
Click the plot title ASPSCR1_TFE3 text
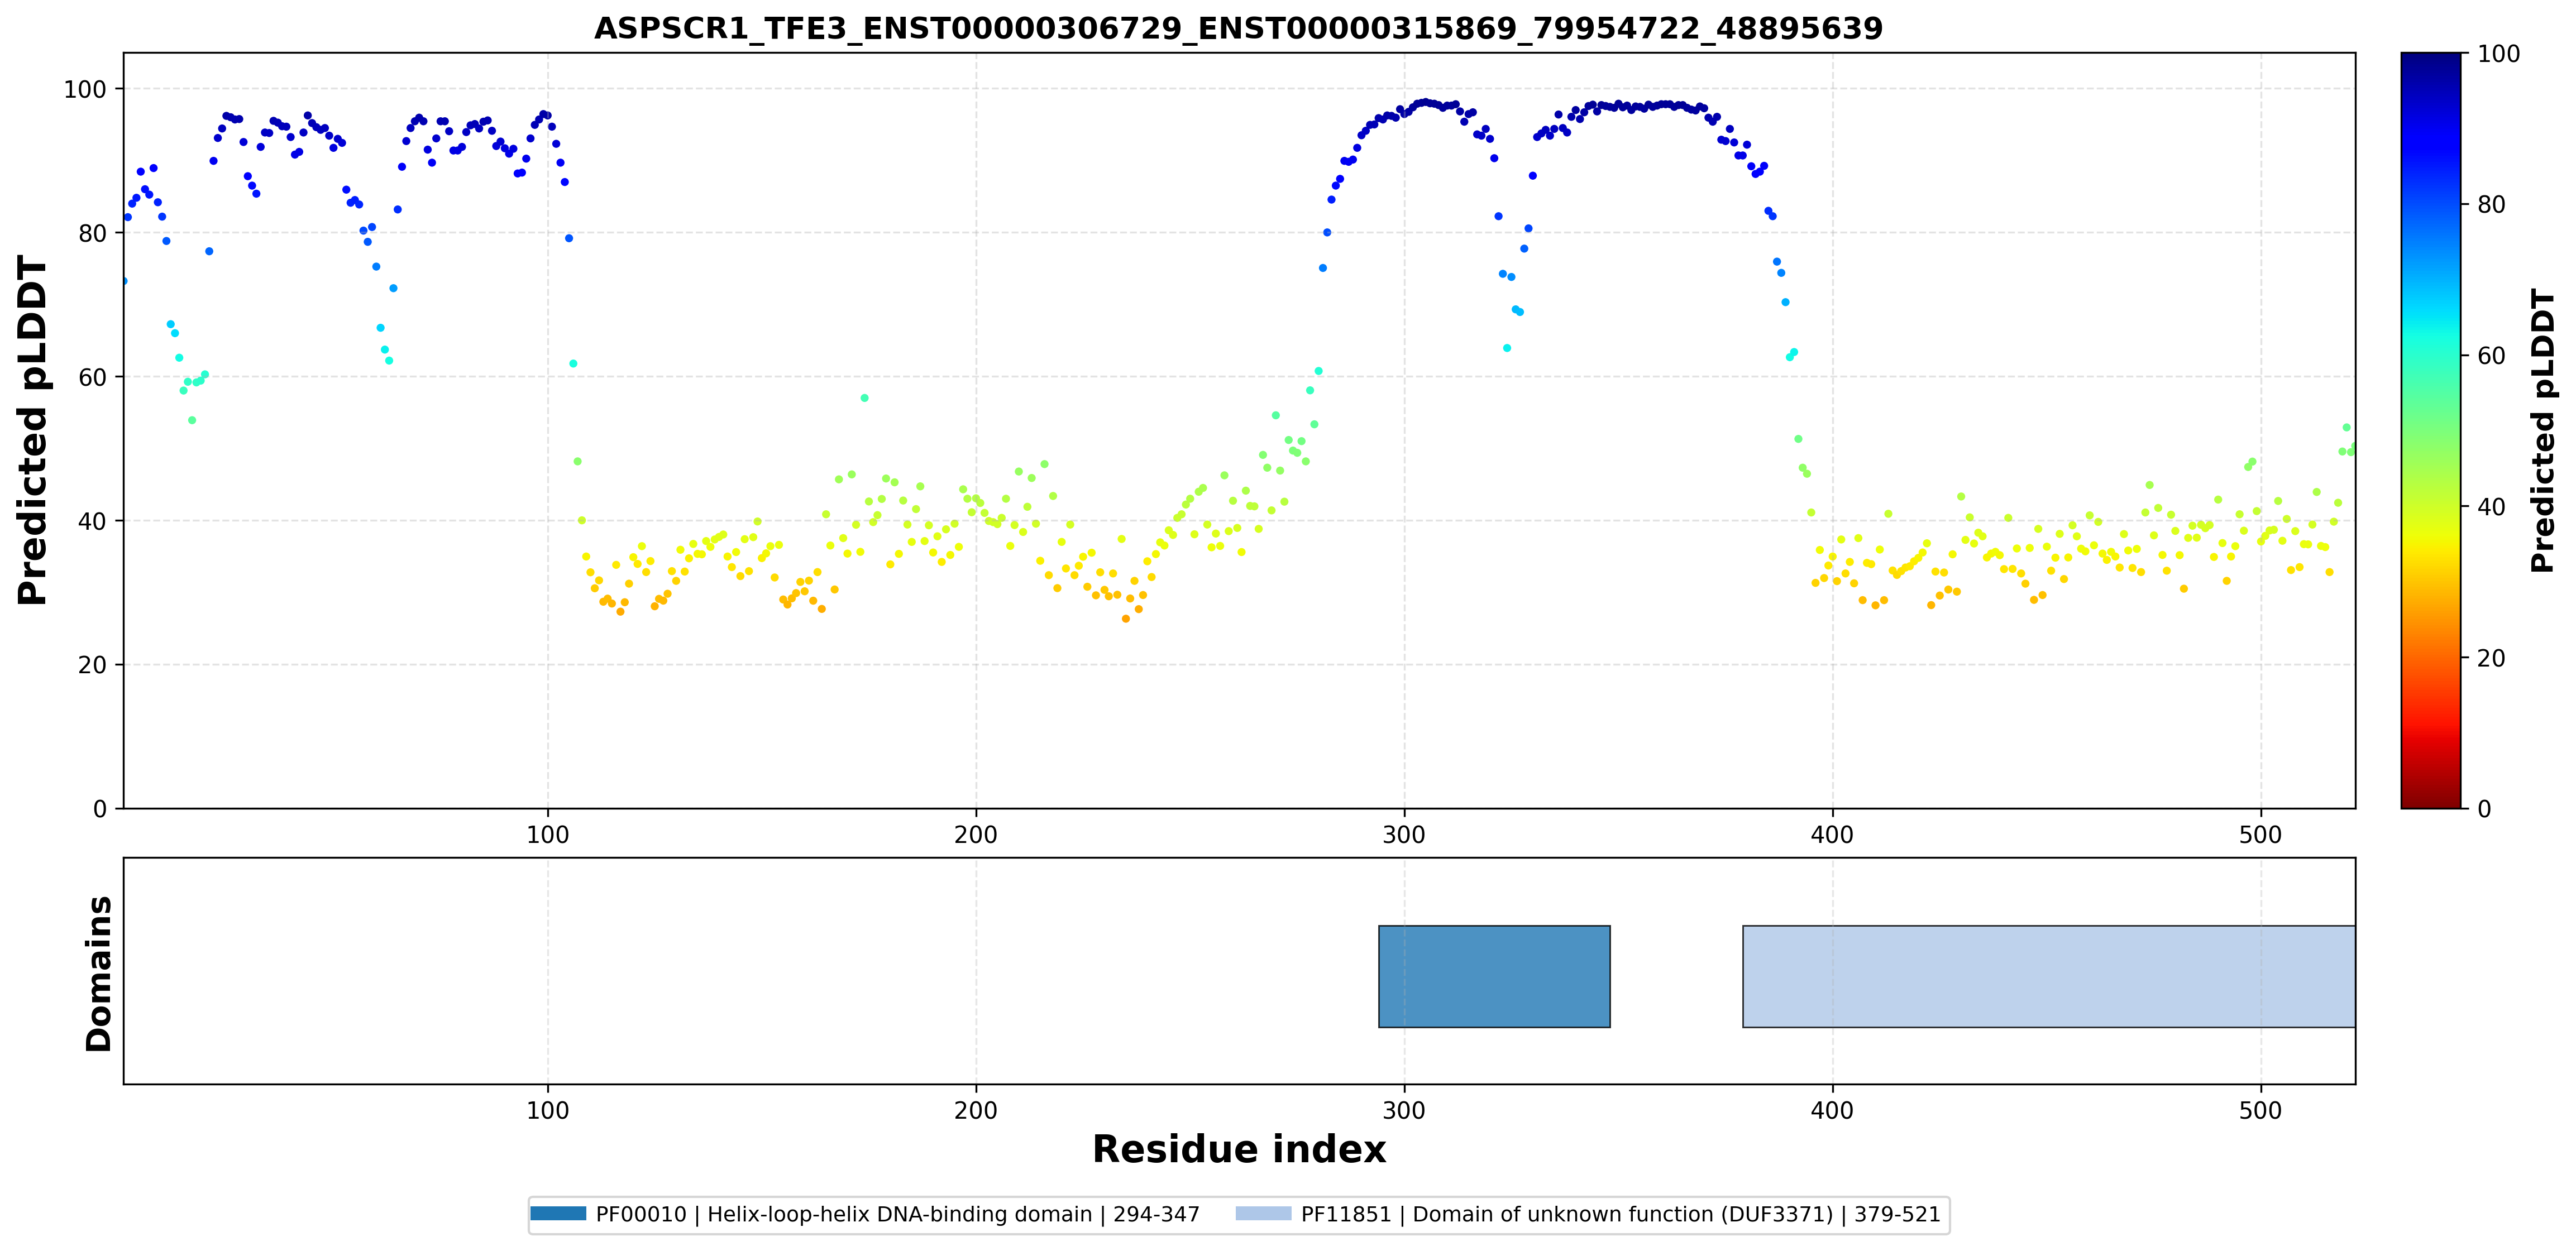point(1238,28)
